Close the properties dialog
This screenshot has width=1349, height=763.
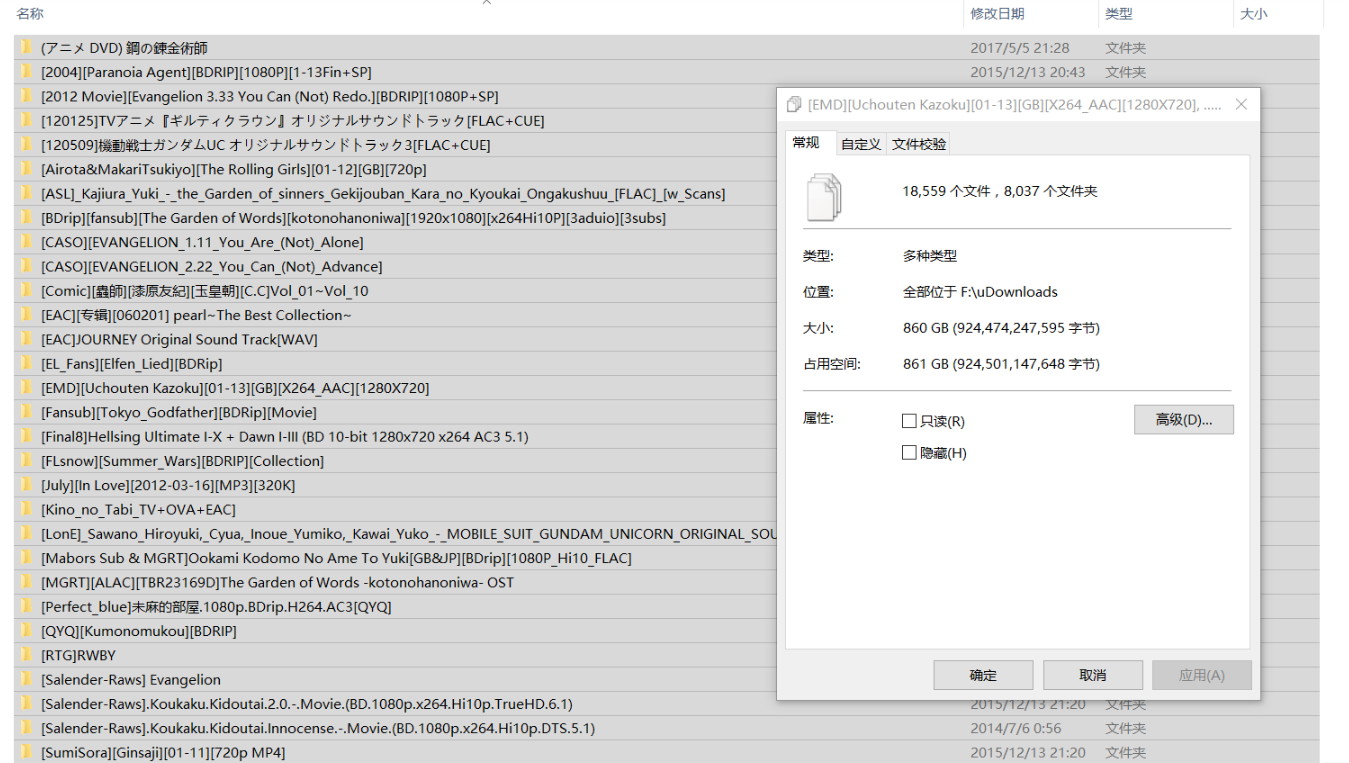click(x=1241, y=105)
